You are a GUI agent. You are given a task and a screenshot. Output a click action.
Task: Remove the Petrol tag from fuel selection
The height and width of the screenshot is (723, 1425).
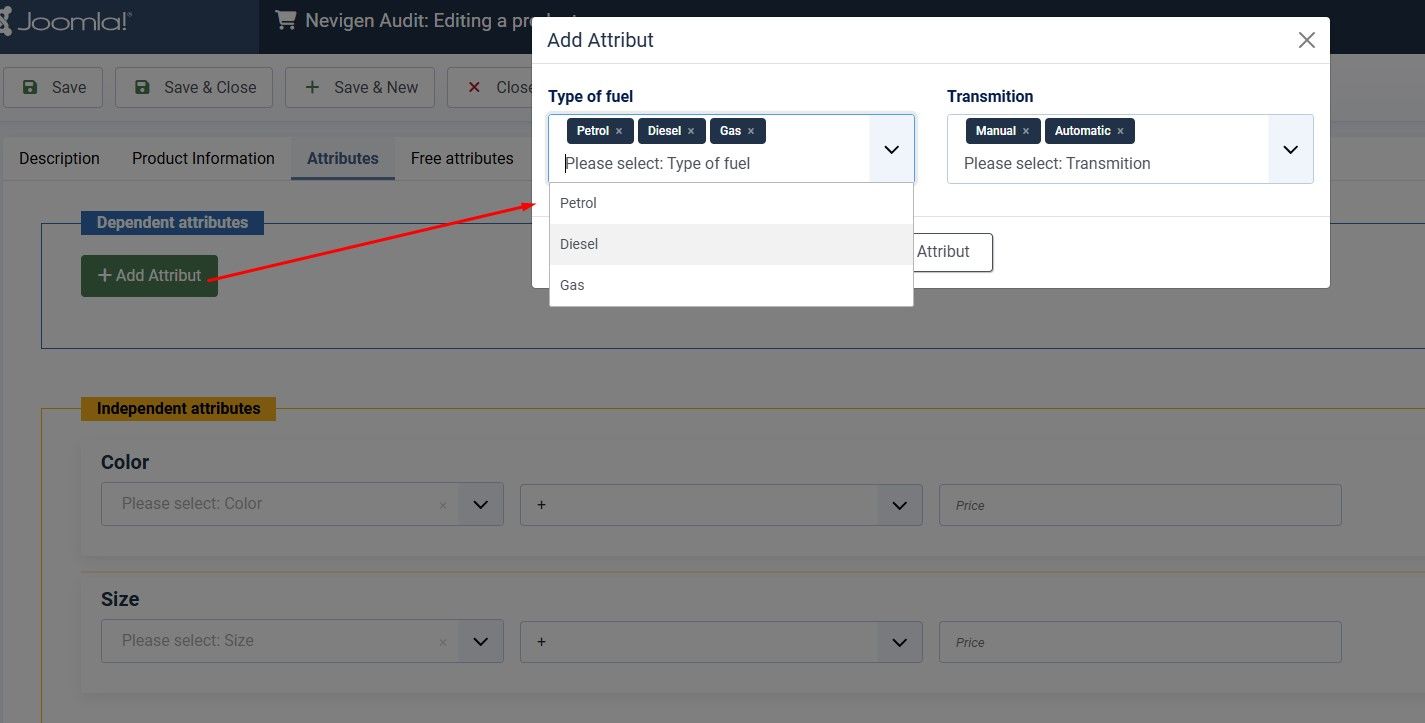click(619, 131)
